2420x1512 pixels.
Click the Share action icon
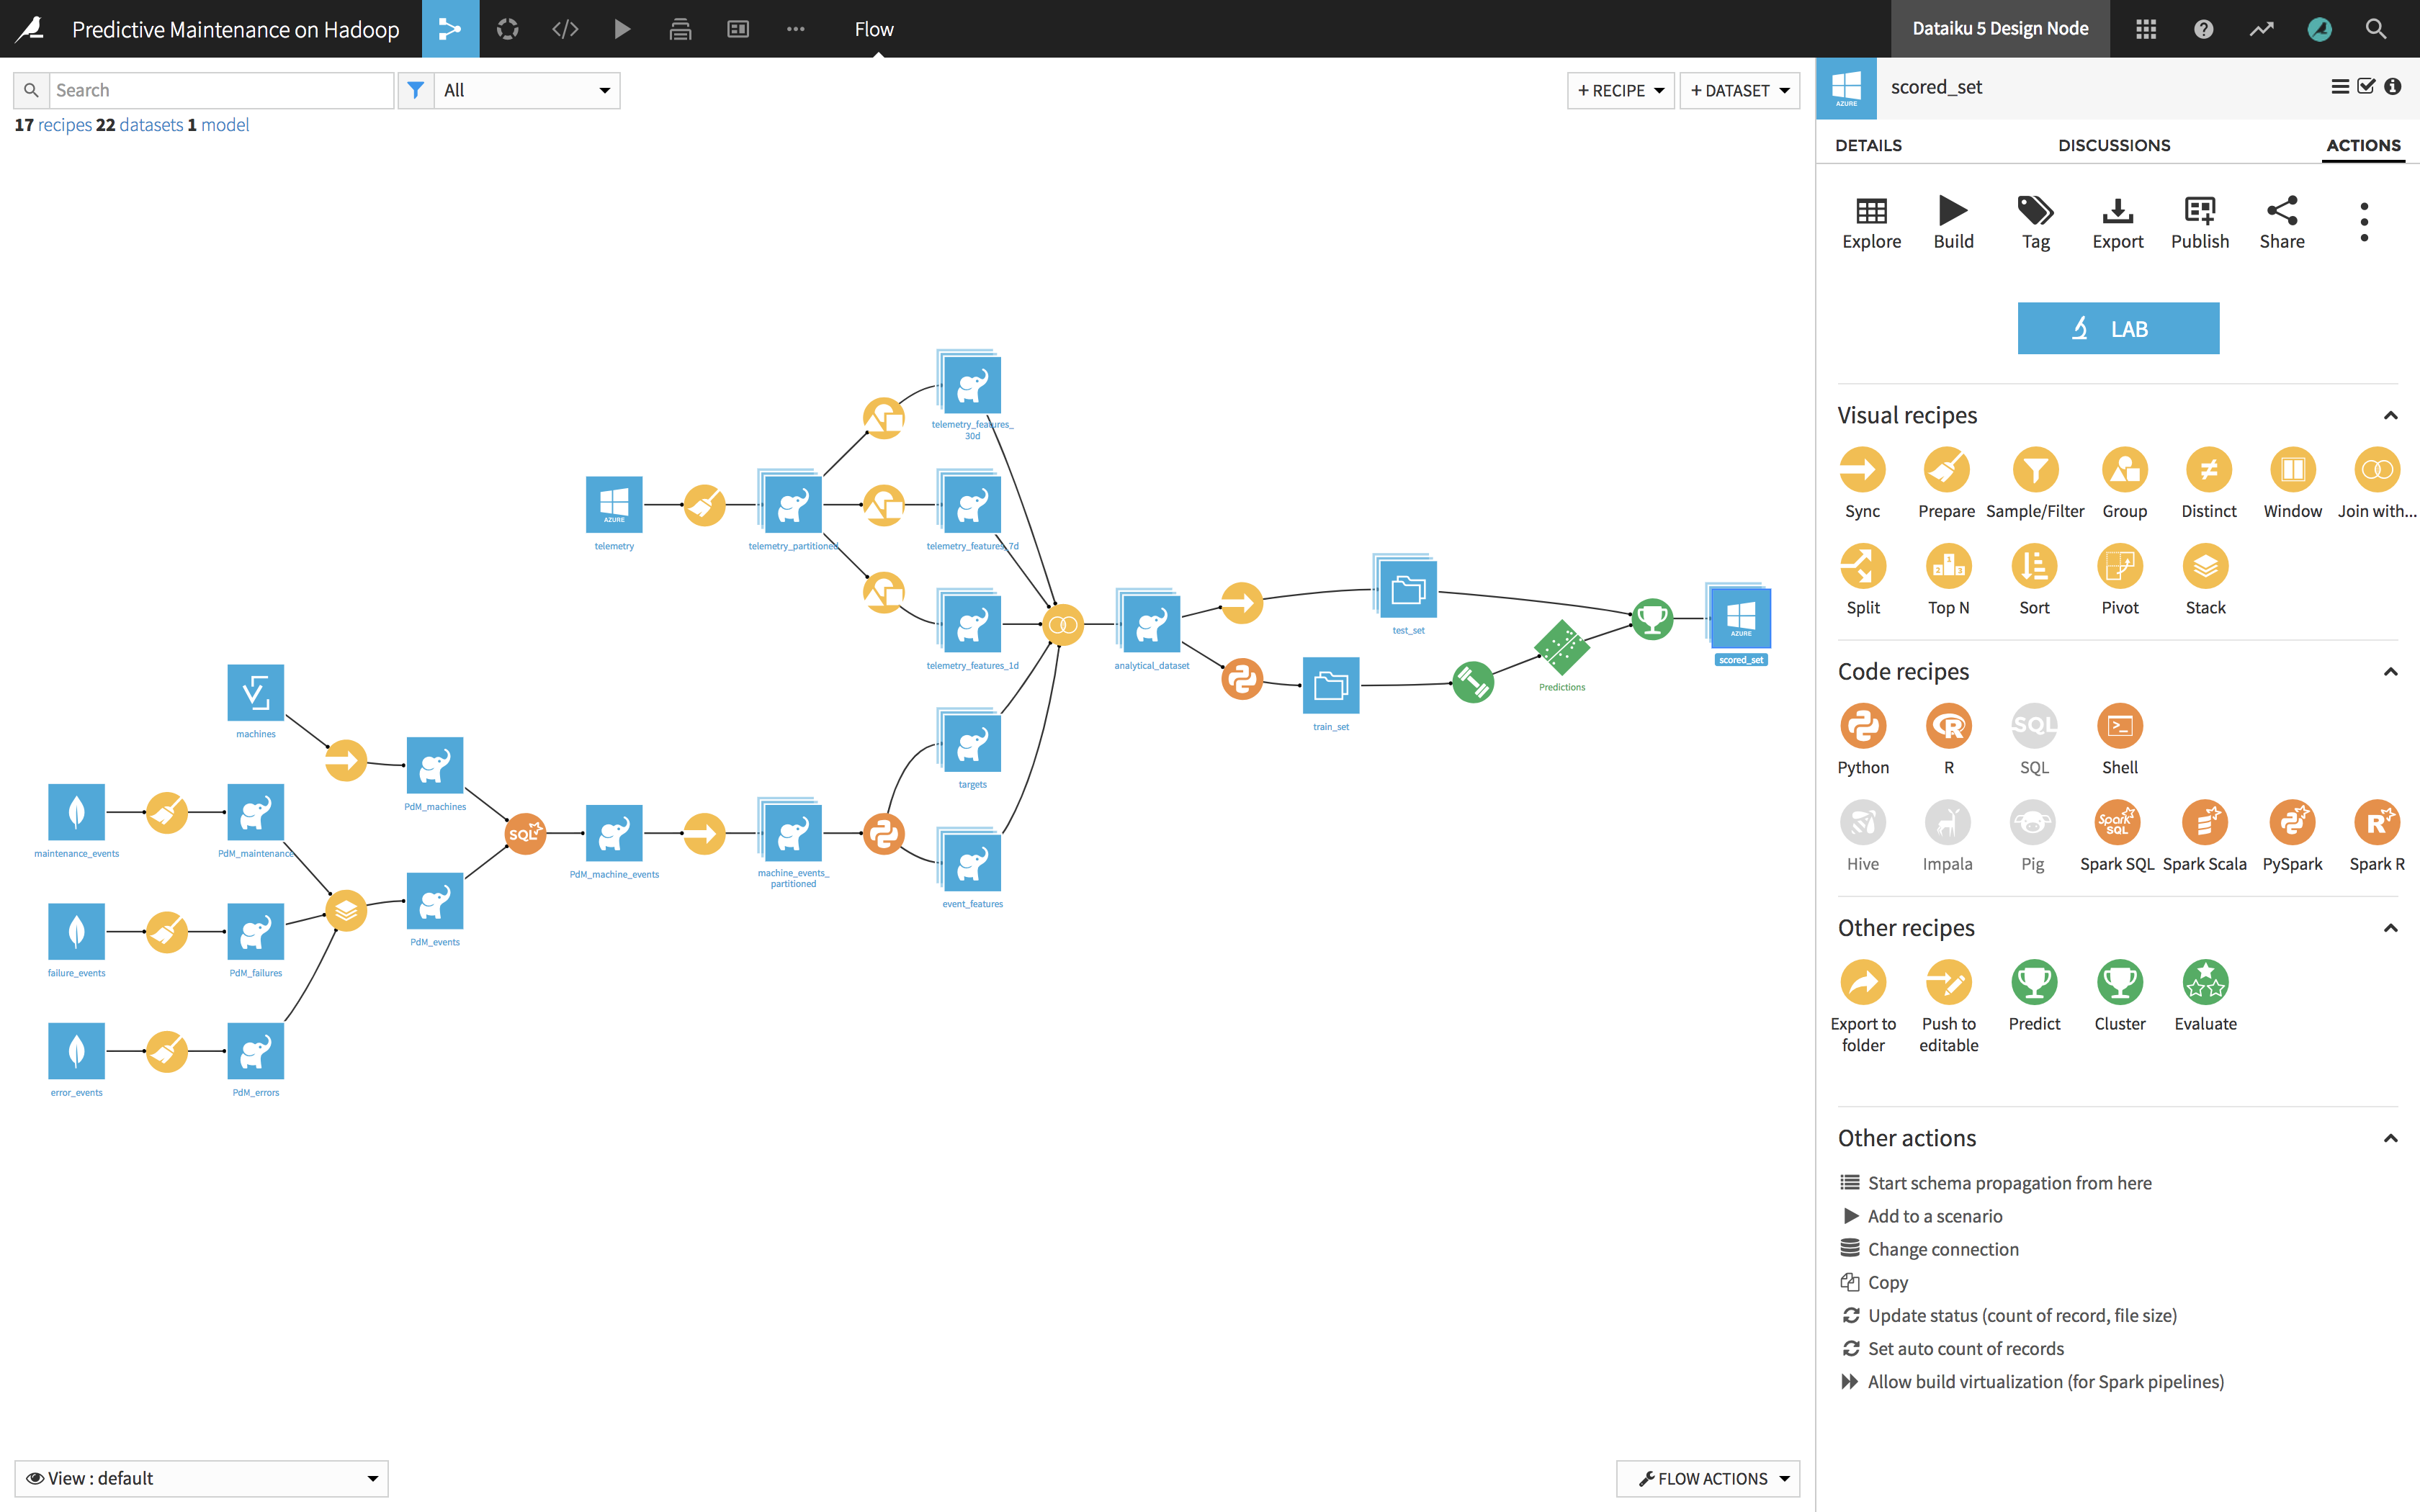[2282, 222]
